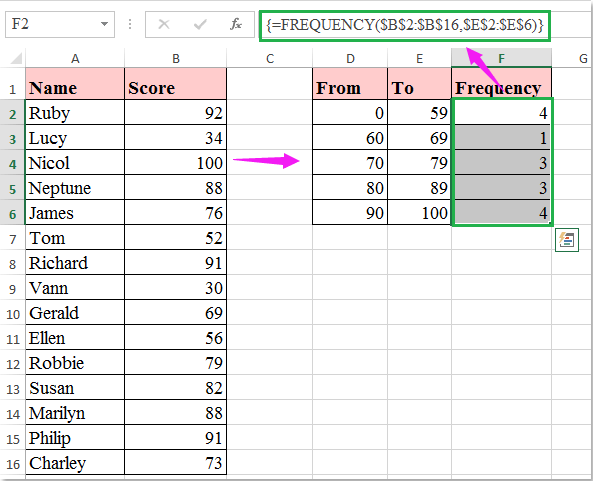Select Gerald's score 69 in column B
The width and height of the screenshot is (593, 481).
[x=175, y=312]
